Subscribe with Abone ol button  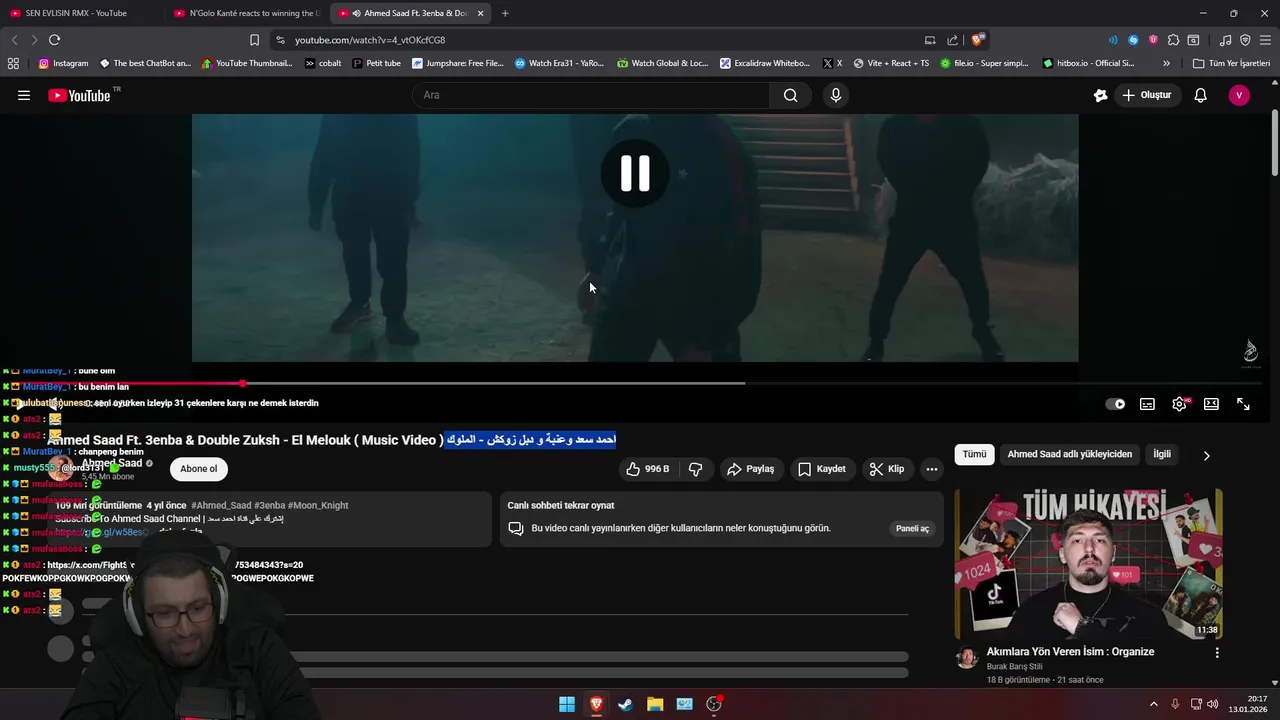(x=198, y=469)
